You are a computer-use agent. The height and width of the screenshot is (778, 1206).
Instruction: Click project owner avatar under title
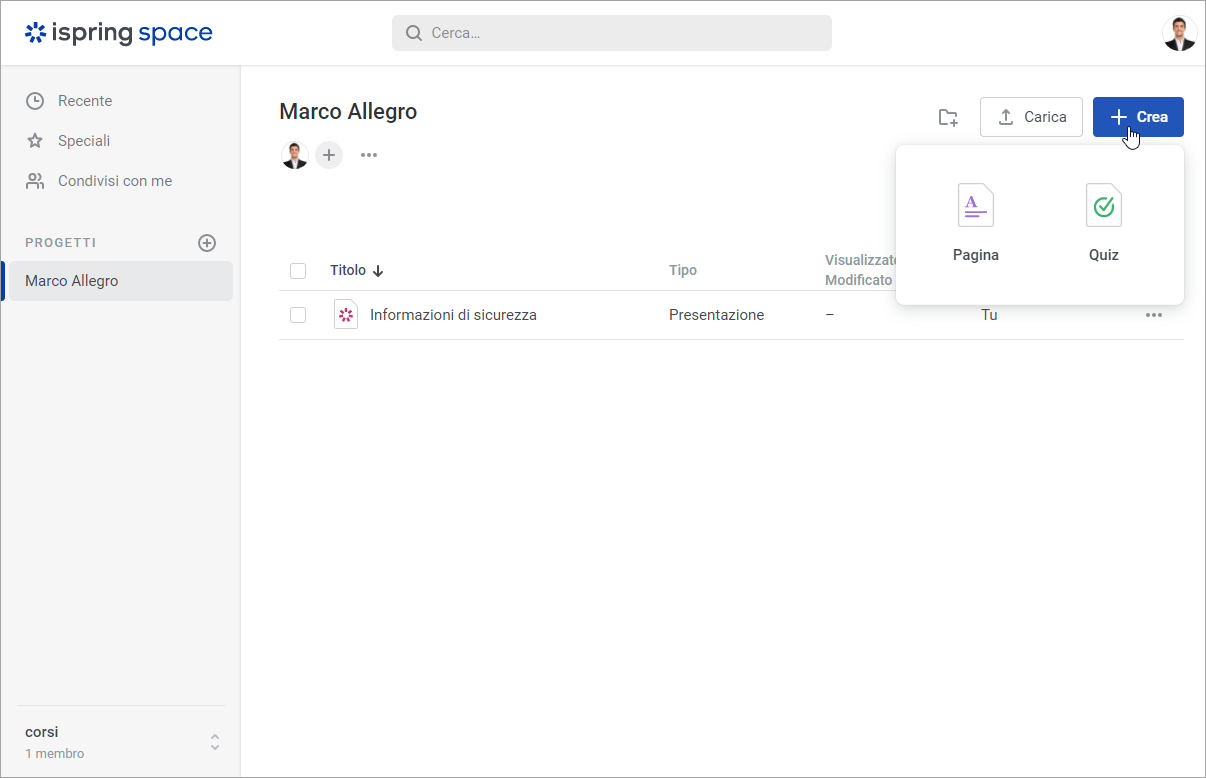[295, 155]
